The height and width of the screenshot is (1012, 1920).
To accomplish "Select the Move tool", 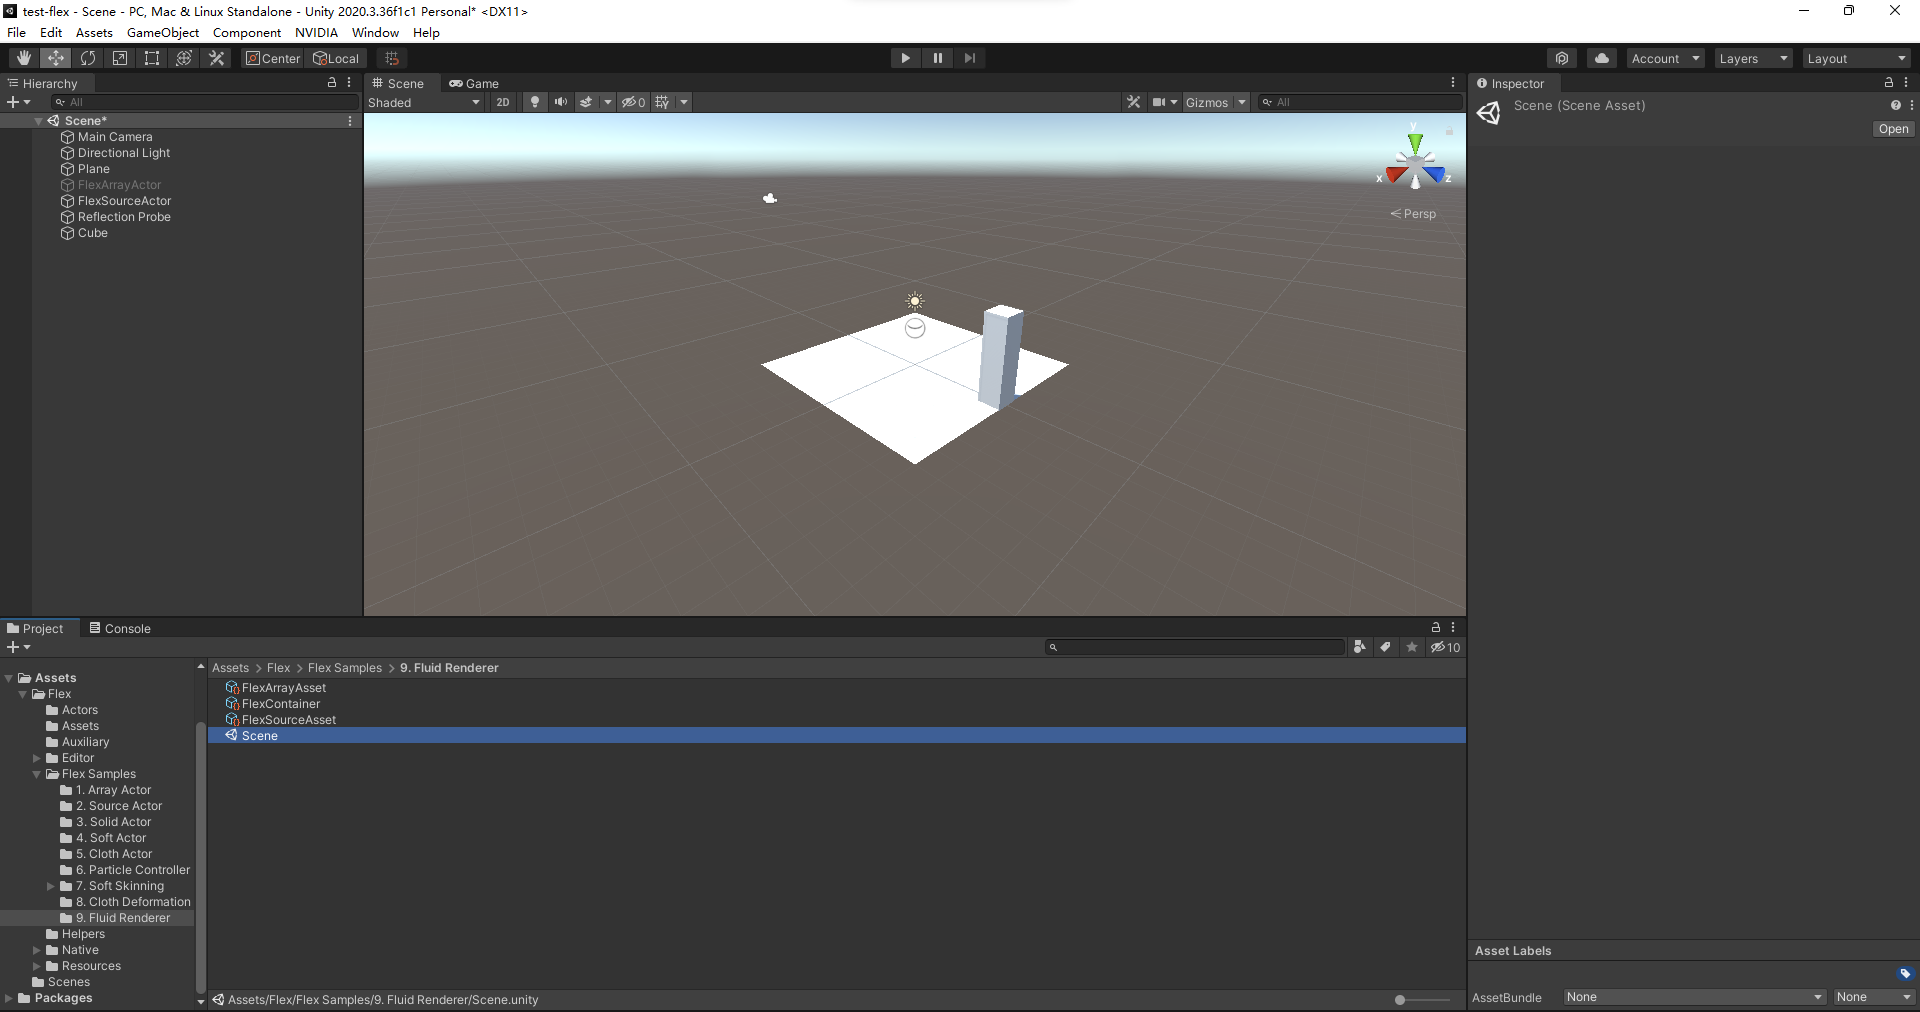I will click(56, 58).
